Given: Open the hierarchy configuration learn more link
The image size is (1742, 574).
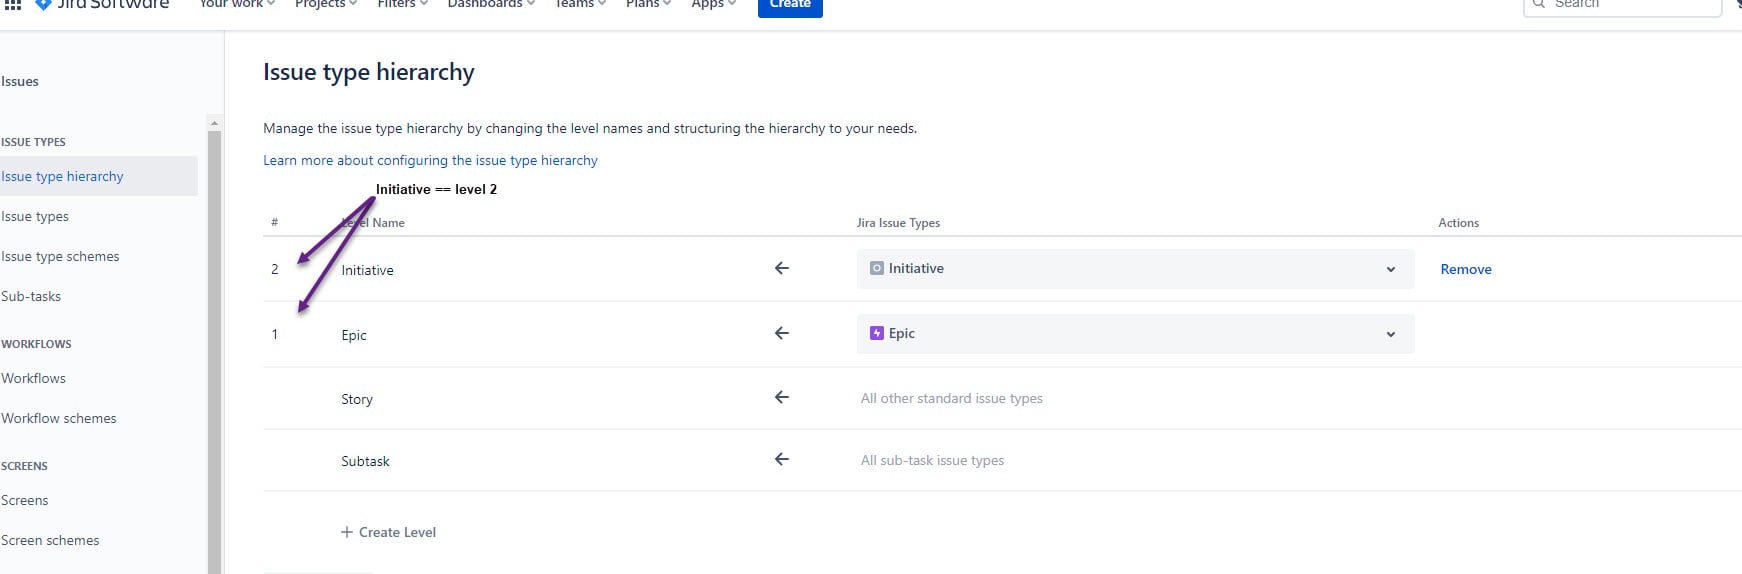Looking at the screenshot, I should pyautogui.click(x=430, y=160).
